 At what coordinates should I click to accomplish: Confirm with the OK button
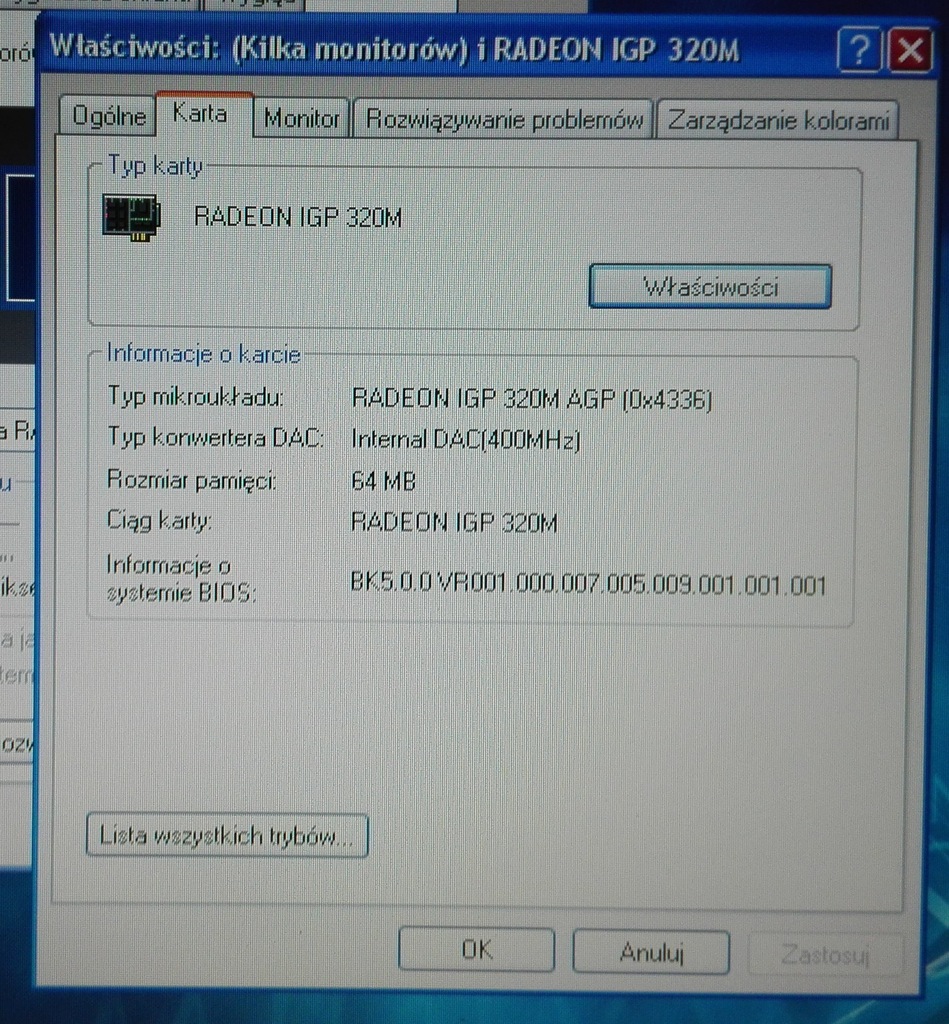tap(476, 950)
